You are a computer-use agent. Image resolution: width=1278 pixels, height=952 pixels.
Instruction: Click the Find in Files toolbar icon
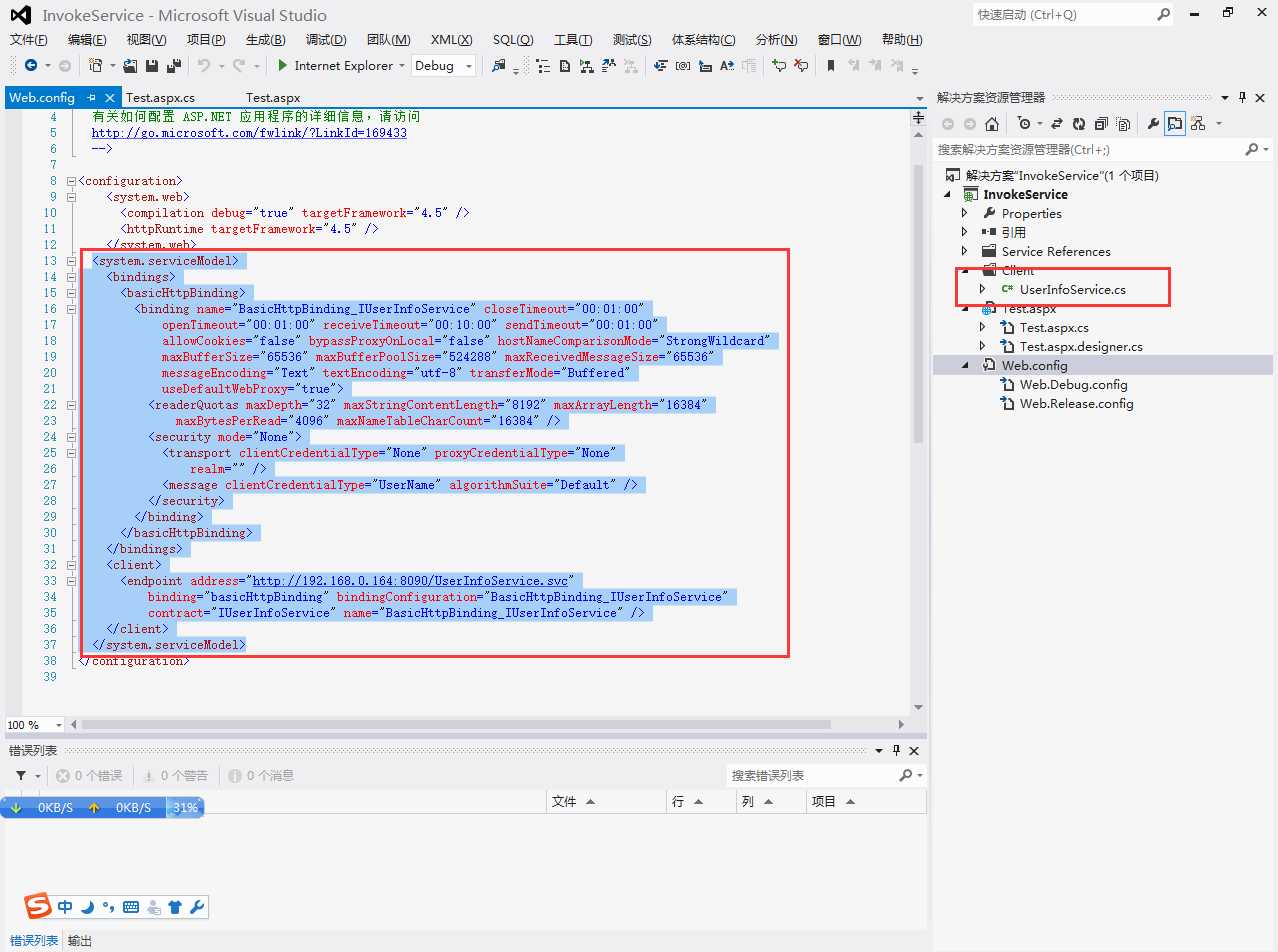coord(499,66)
